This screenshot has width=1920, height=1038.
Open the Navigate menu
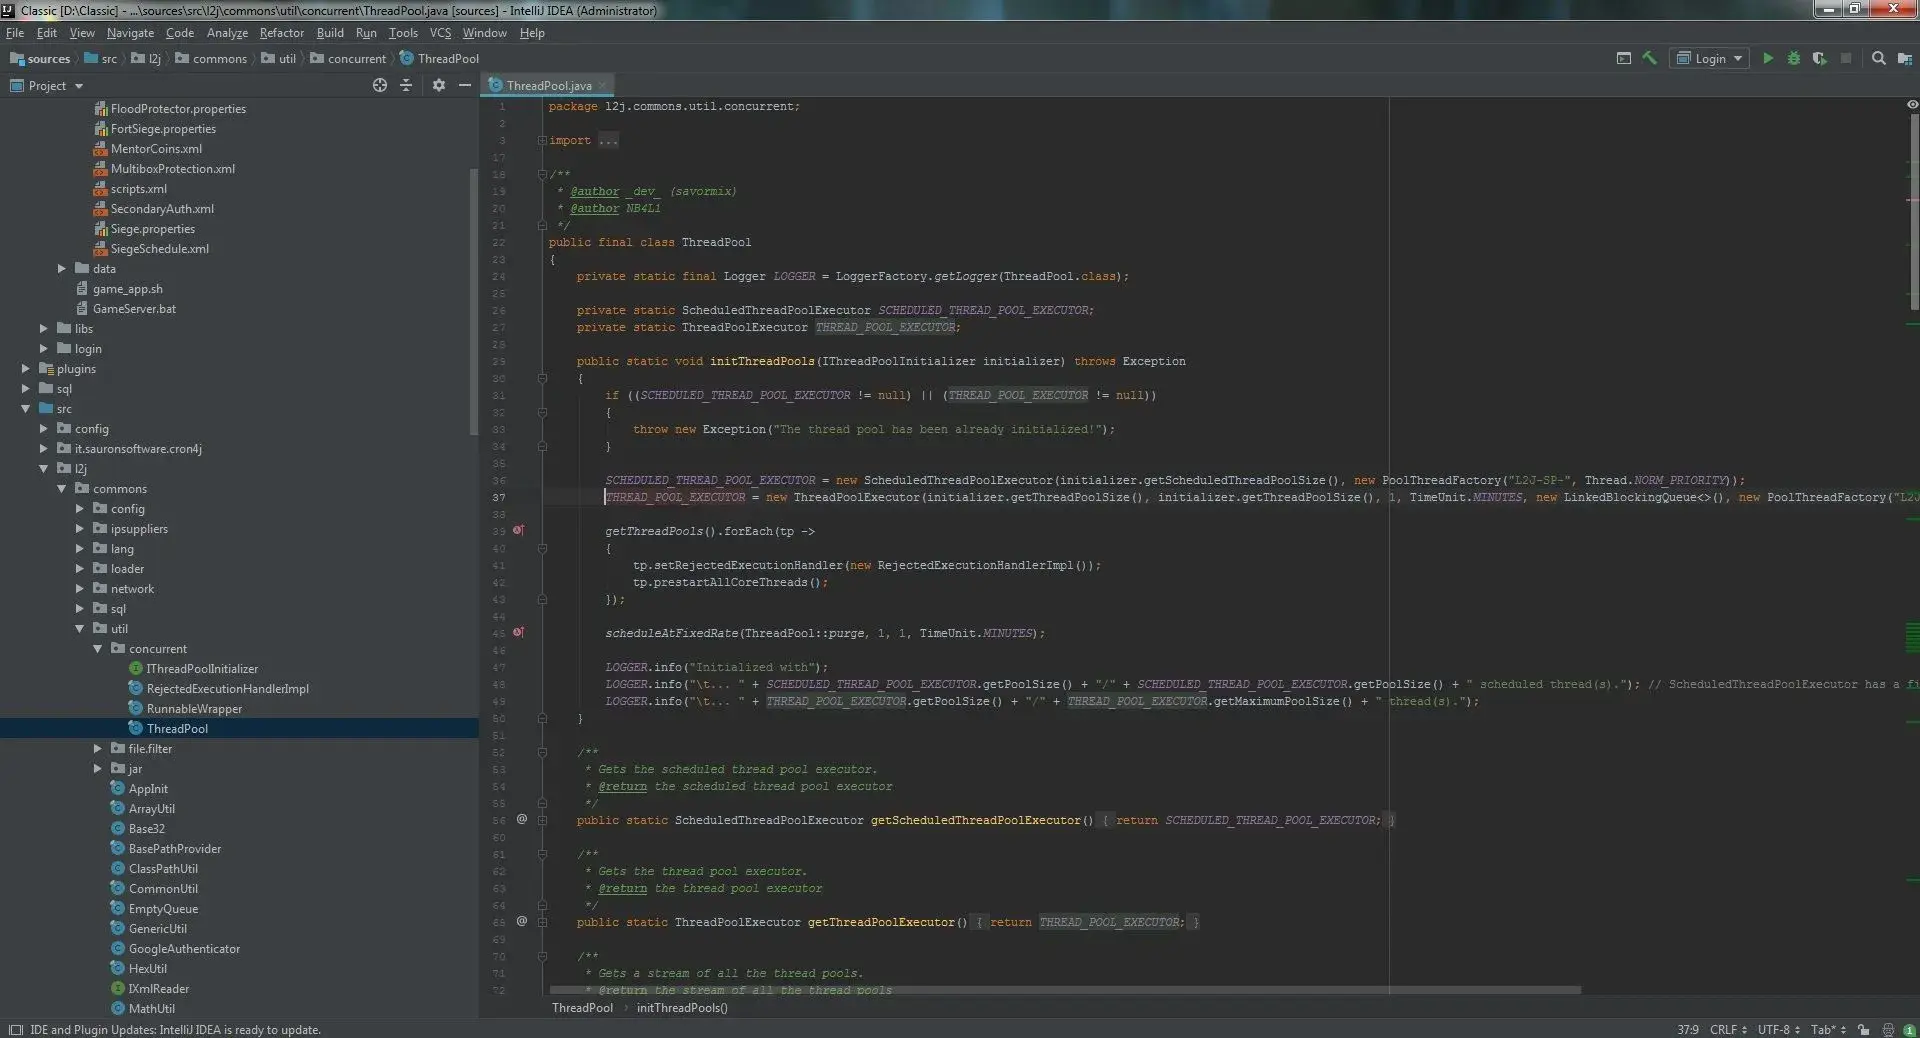click(x=130, y=33)
